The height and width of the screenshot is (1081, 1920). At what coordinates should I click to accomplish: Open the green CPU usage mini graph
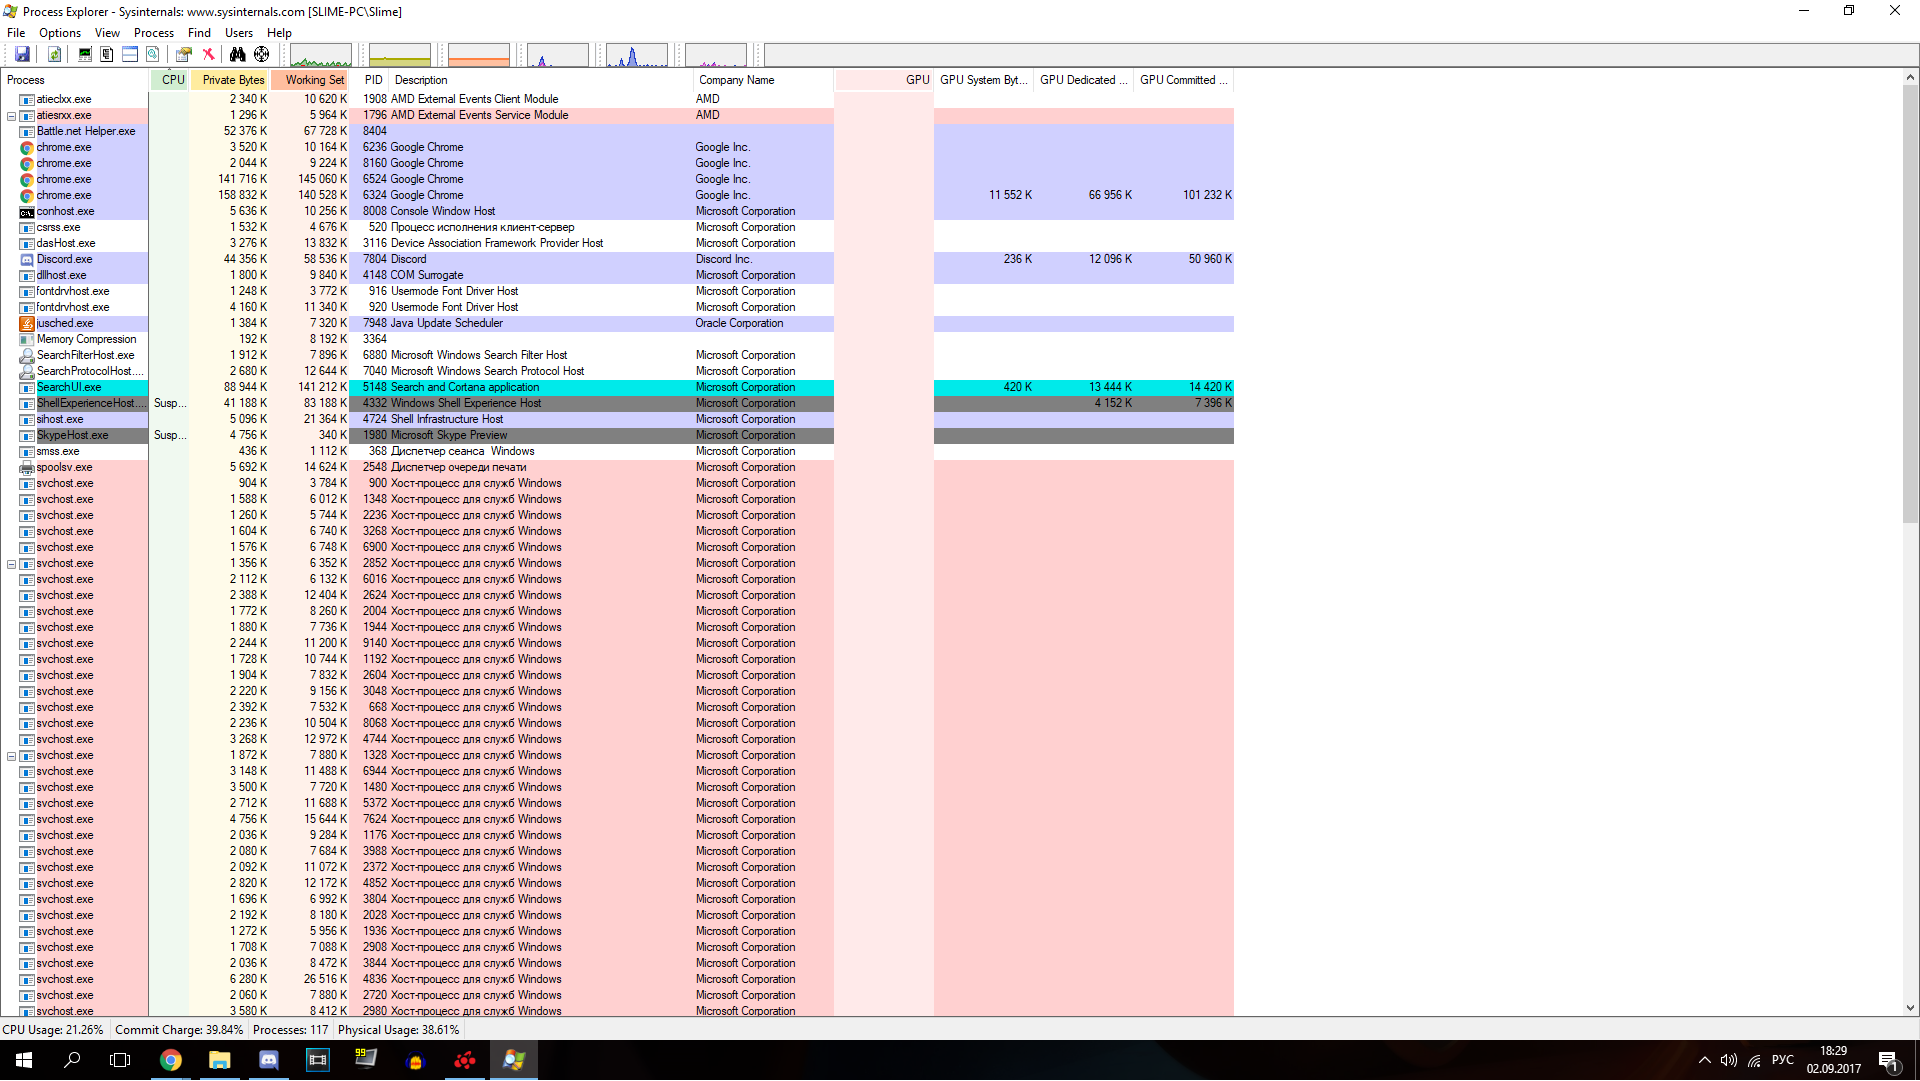[320, 56]
